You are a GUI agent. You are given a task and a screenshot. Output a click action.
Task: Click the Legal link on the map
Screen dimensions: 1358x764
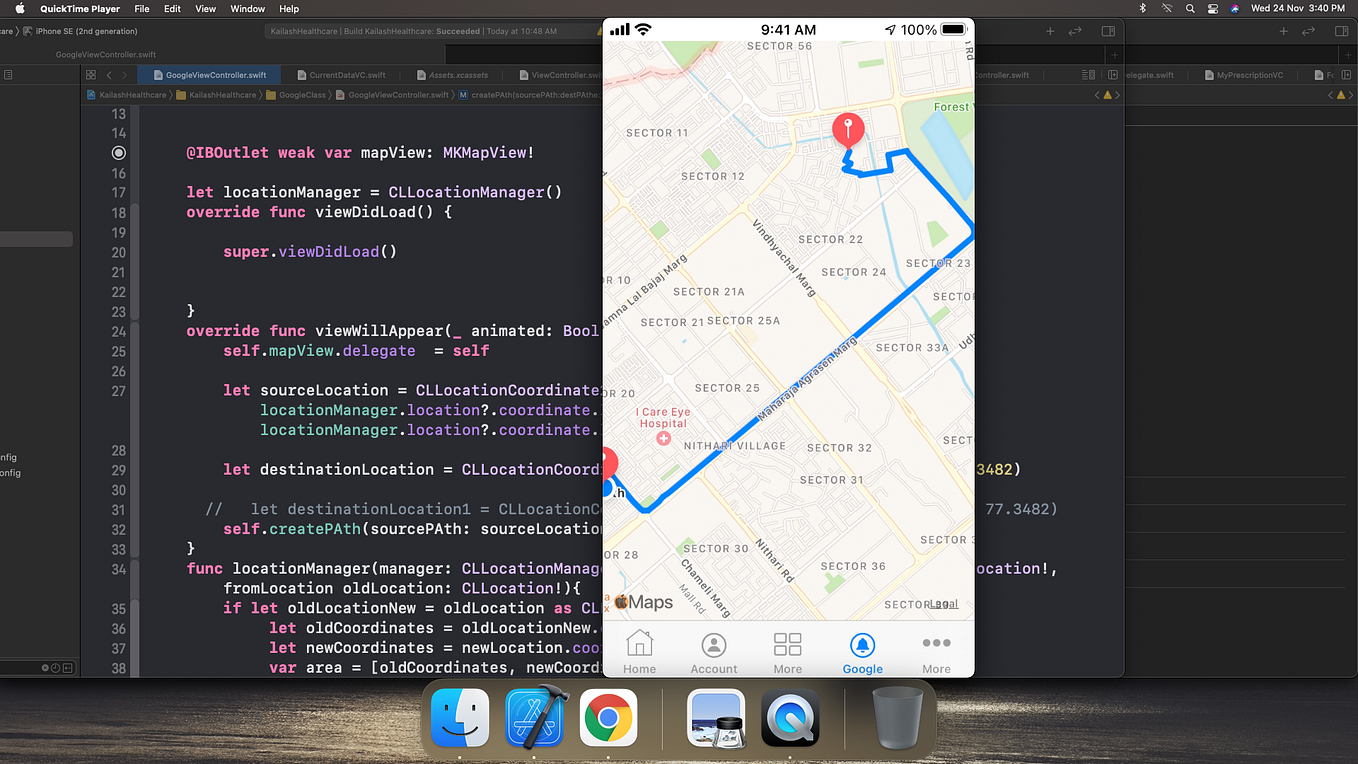[x=946, y=604]
